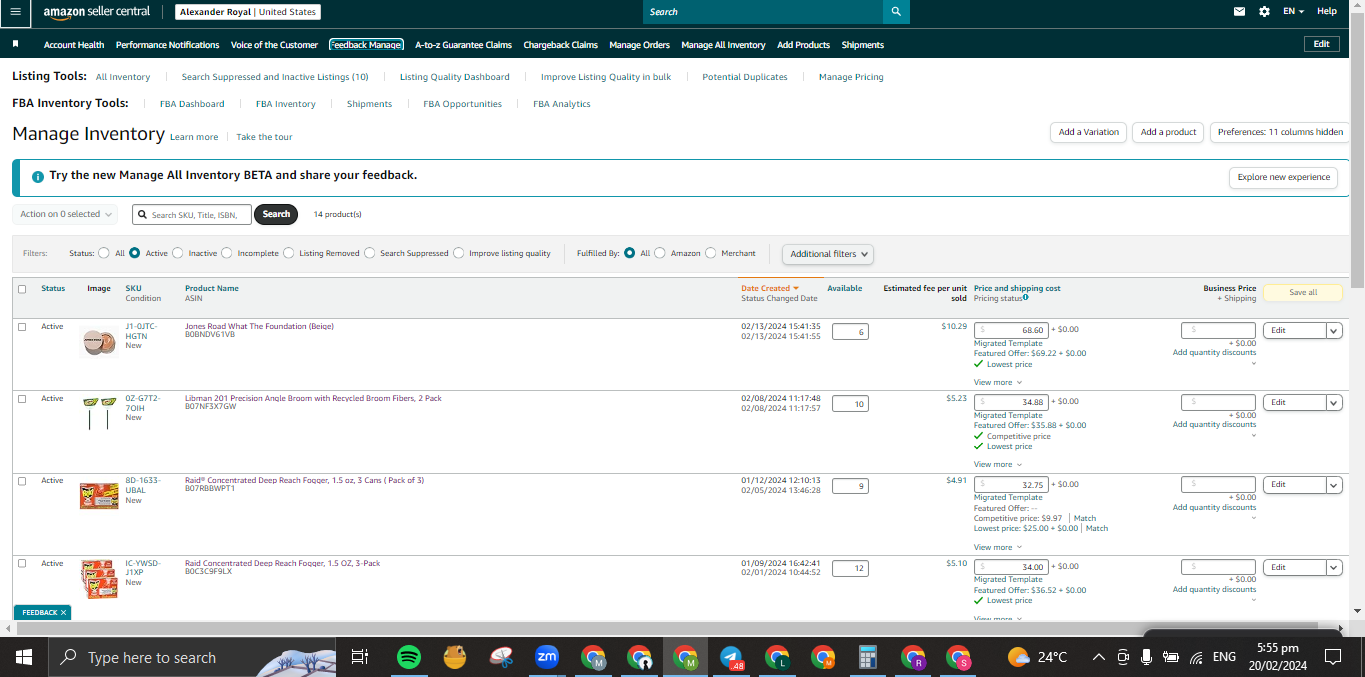The image size is (1365, 677).
Task: Open the Jones Road foundation product thumbnail
Action: pos(98,342)
